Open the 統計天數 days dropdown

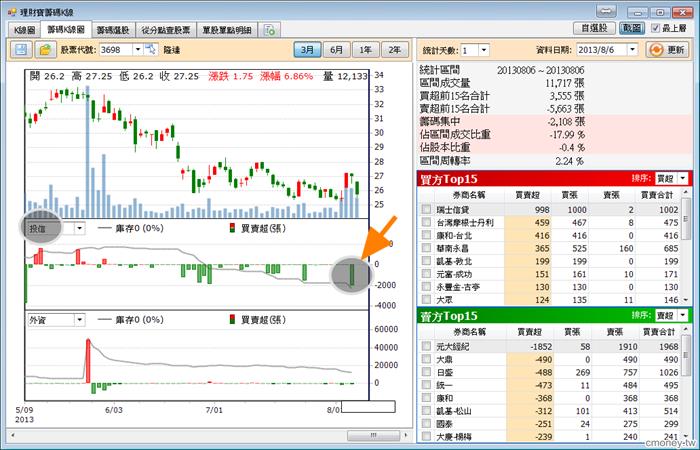[484, 50]
